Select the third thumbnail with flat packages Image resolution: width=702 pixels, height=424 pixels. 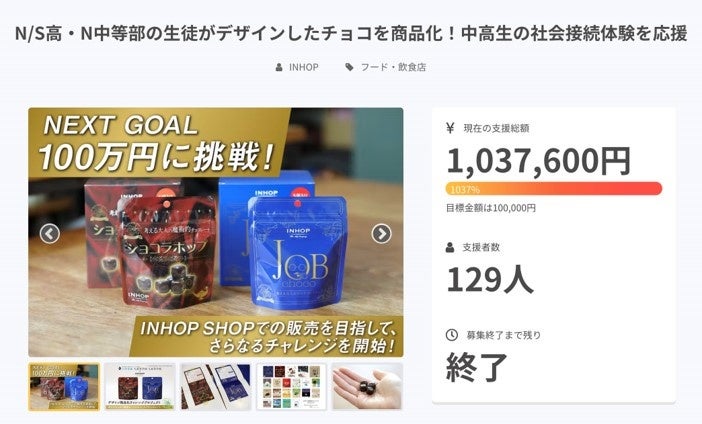point(216,387)
